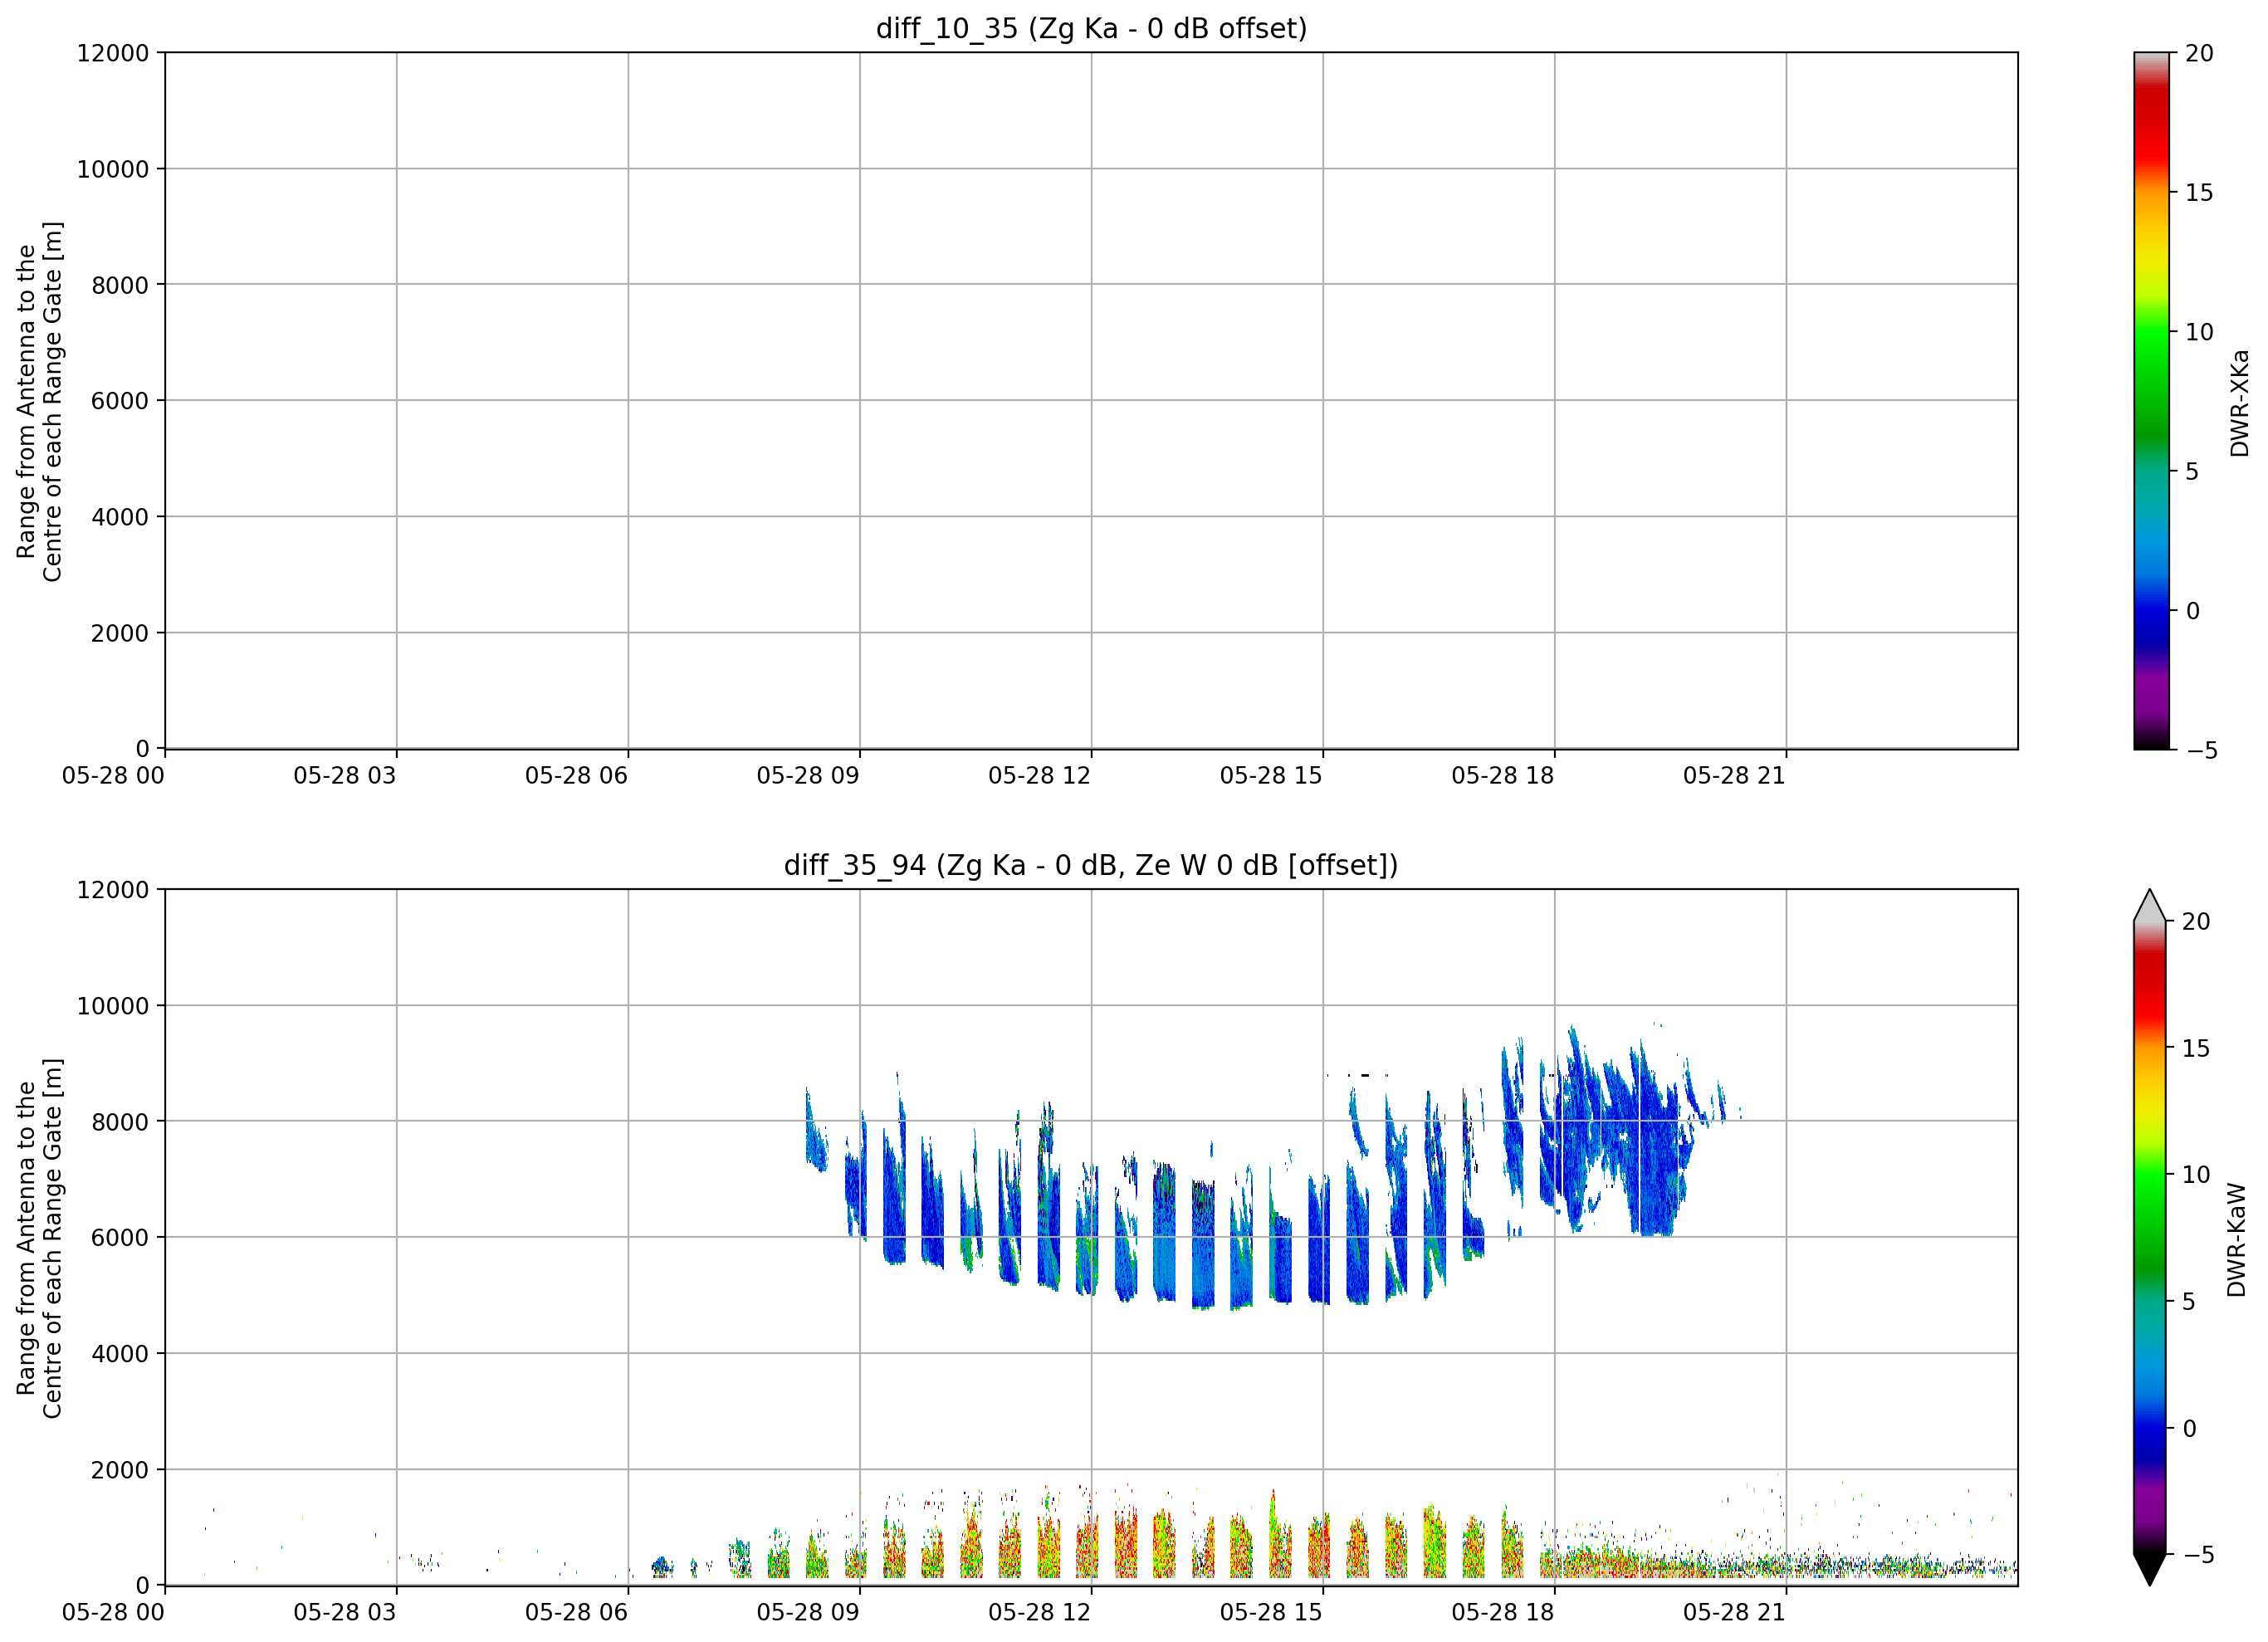Click the 20 tick on the DWR-KaW colorbar
Screen dimensions: 2268x1642
click(x=2195, y=922)
